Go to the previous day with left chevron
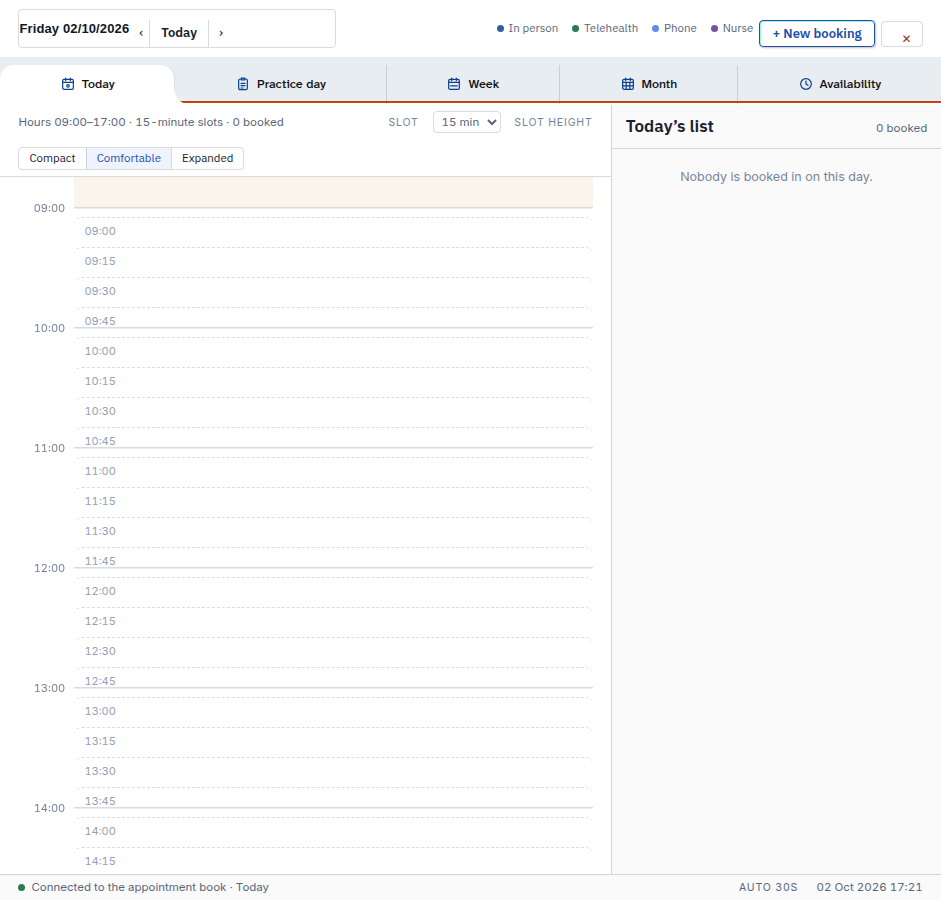 click(x=141, y=33)
